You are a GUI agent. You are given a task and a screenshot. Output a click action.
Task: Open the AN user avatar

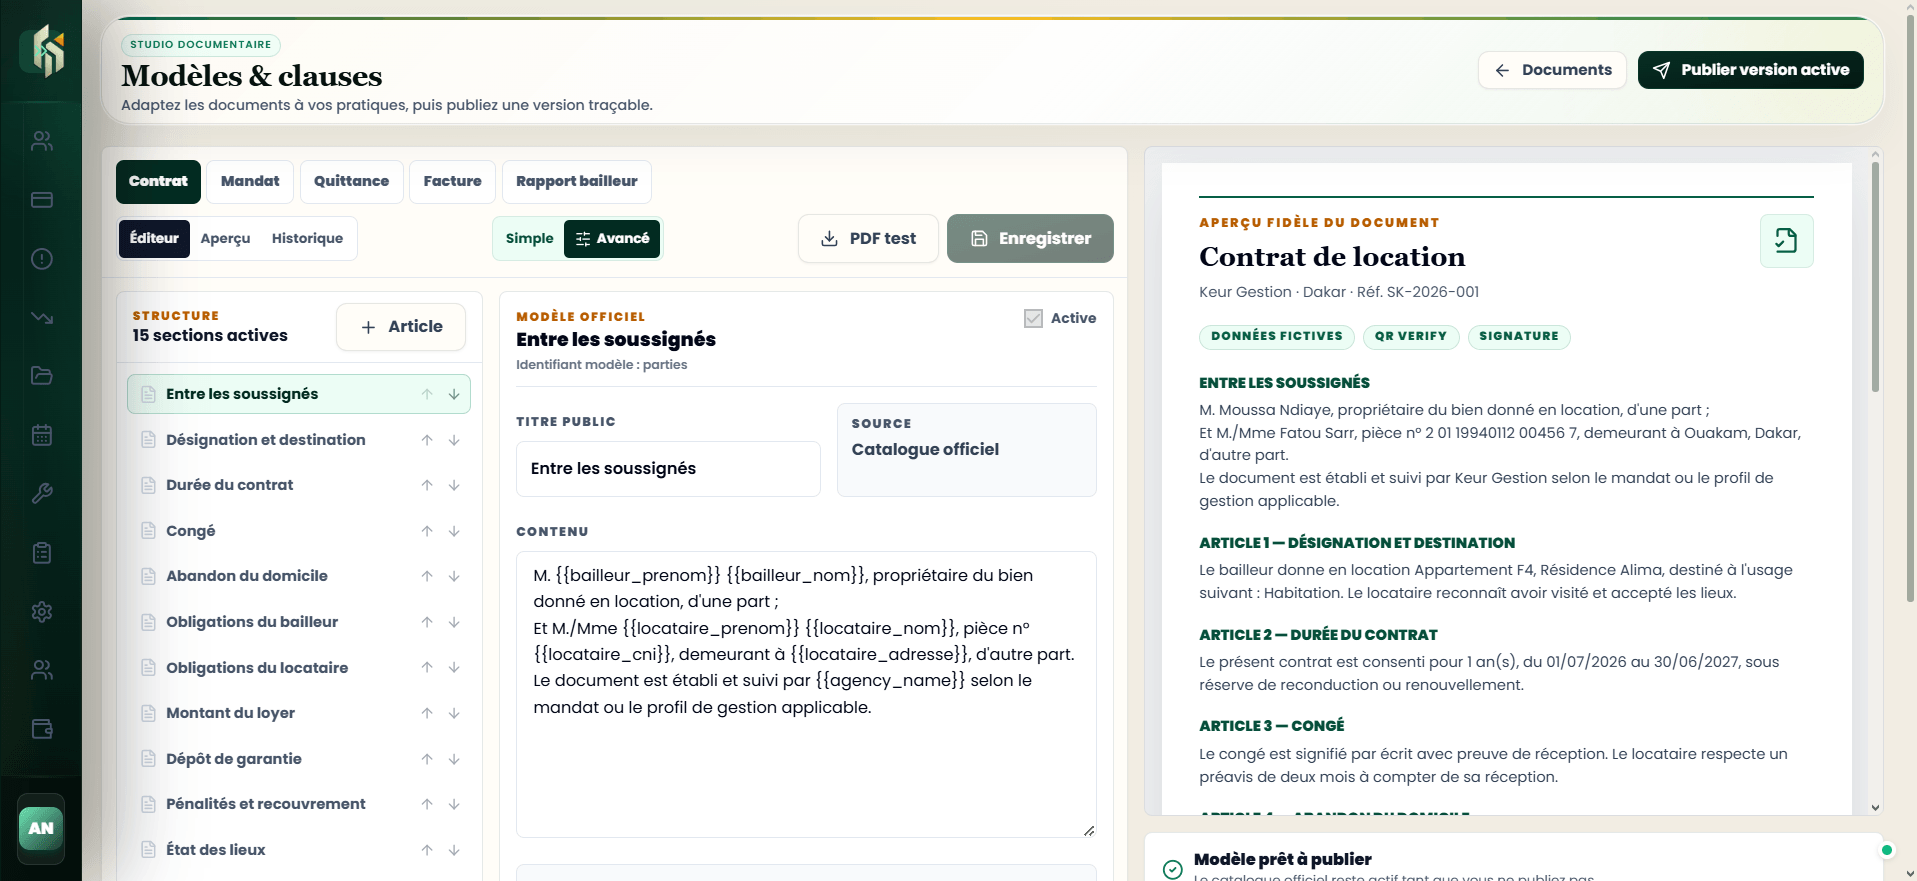click(41, 828)
